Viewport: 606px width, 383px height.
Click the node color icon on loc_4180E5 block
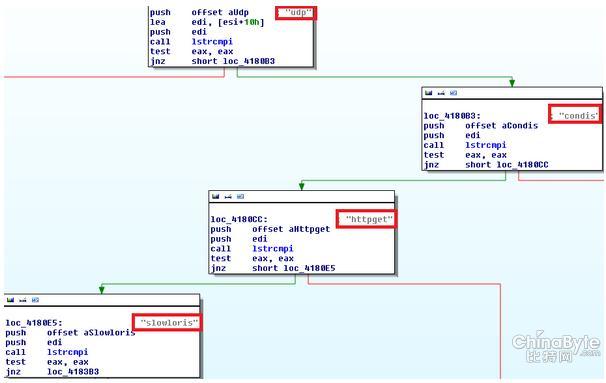[x=10, y=300]
